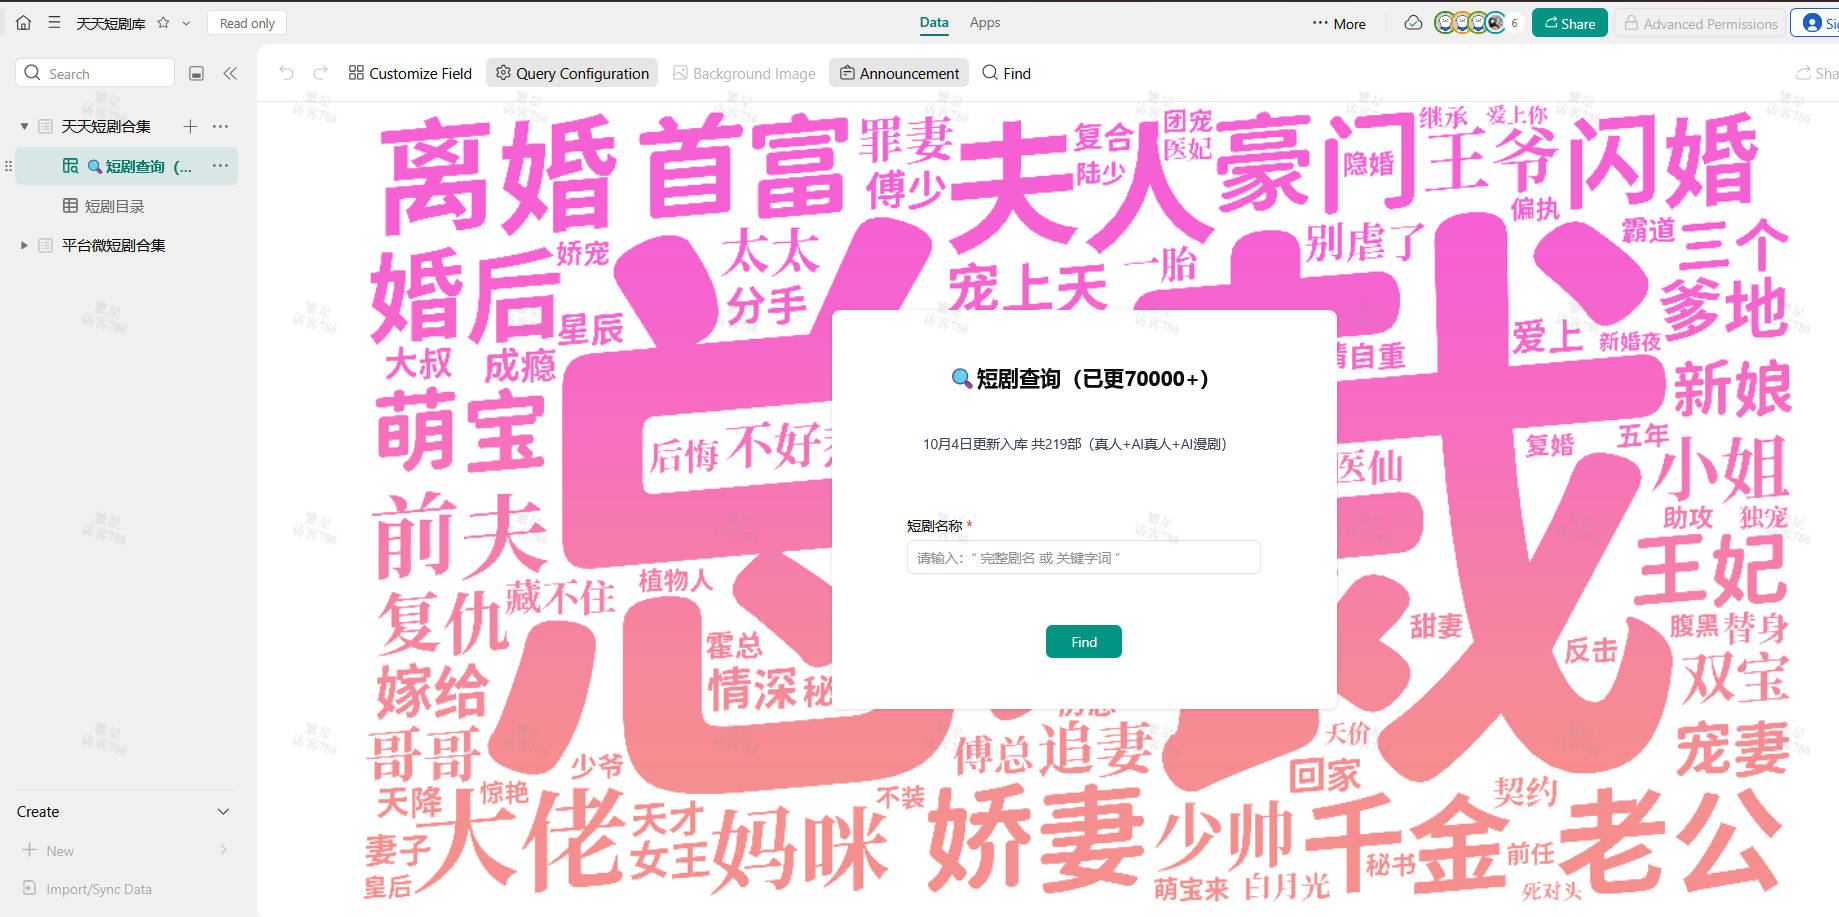Select the 平台微短剧合集 folder label
Image resolution: width=1839 pixels, height=917 pixels.
[113, 245]
